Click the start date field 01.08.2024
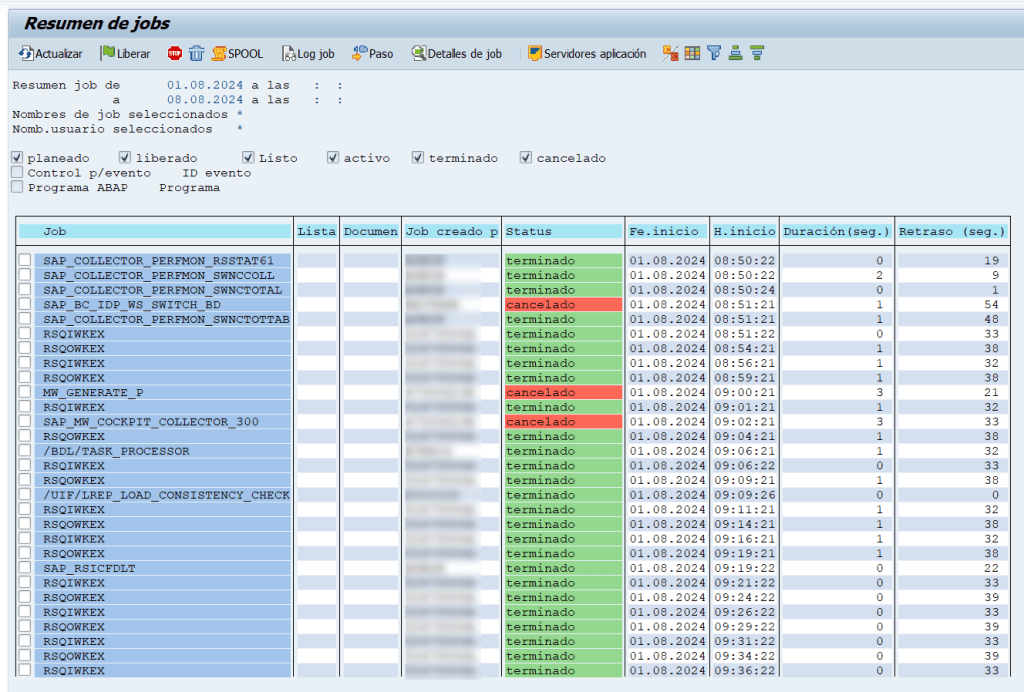Image resolution: width=1024 pixels, height=692 pixels. coord(205,86)
